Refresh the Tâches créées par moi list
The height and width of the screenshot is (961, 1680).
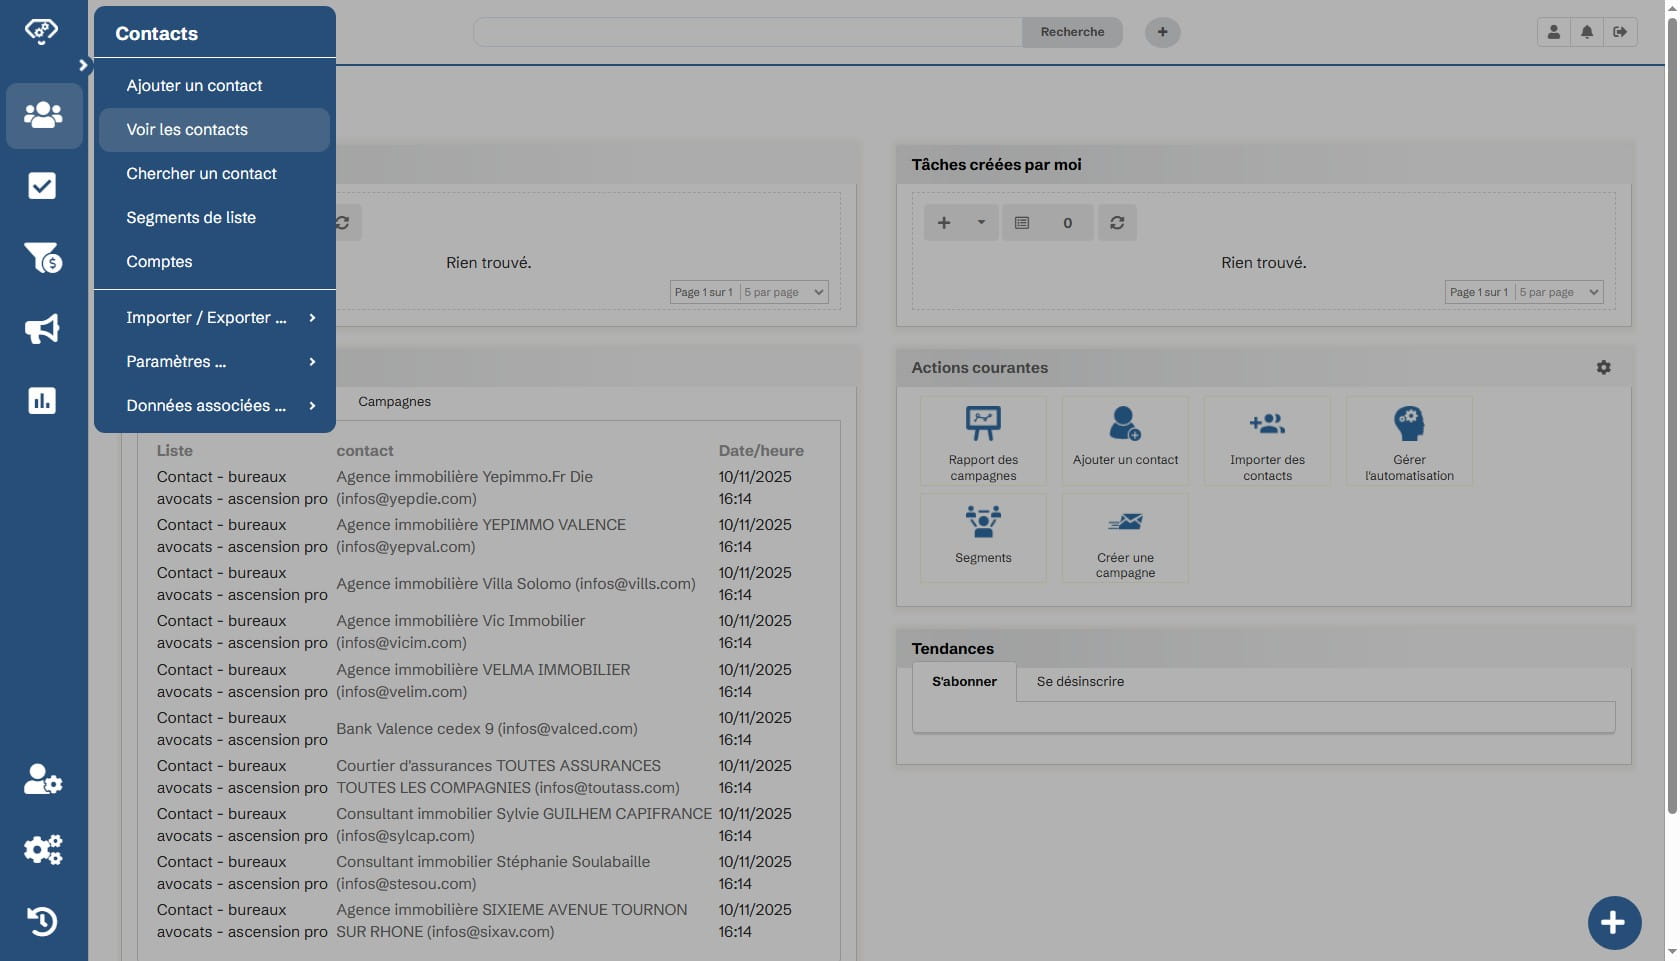[1117, 222]
